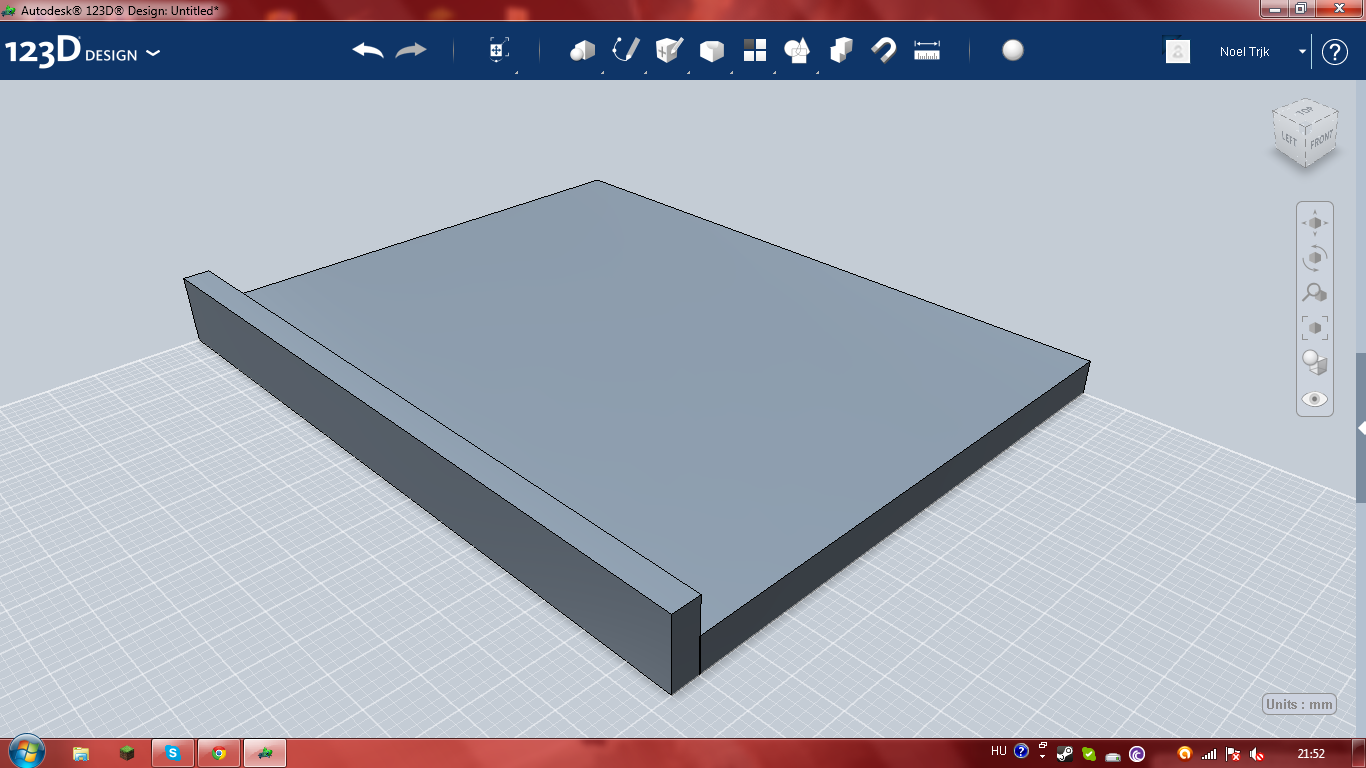Click the 21:52 taskbar clock
Image resolution: width=1366 pixels, height=768 pixels.
coord(1311,753)
